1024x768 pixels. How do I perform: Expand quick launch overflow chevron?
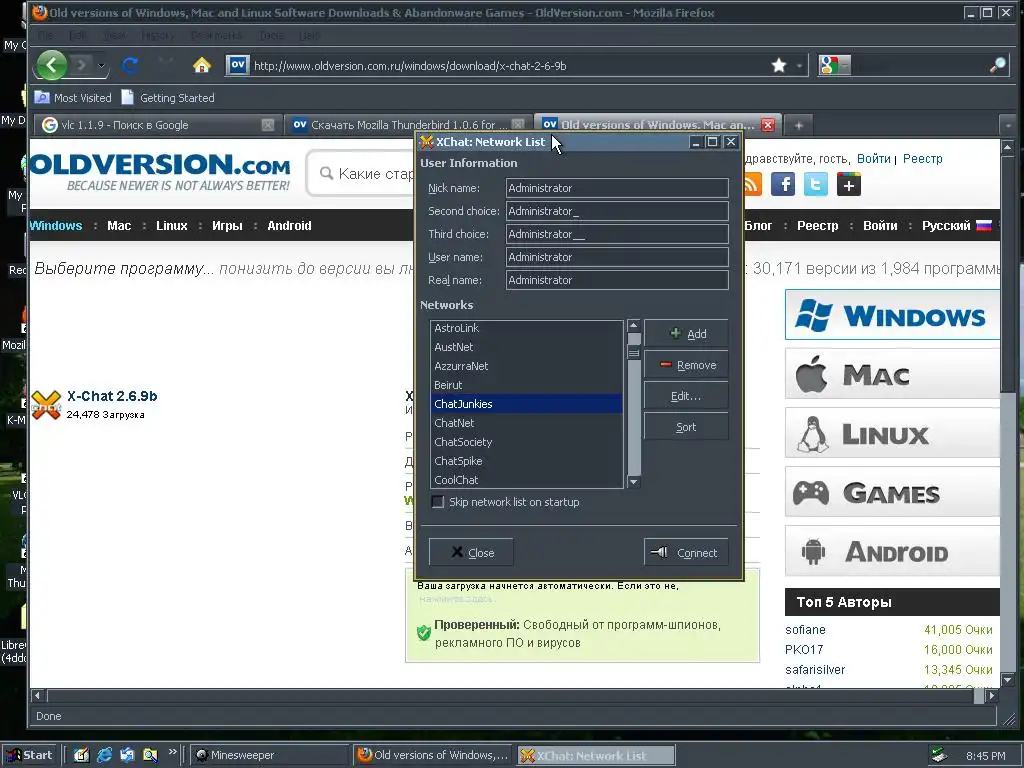pos(172,752)
